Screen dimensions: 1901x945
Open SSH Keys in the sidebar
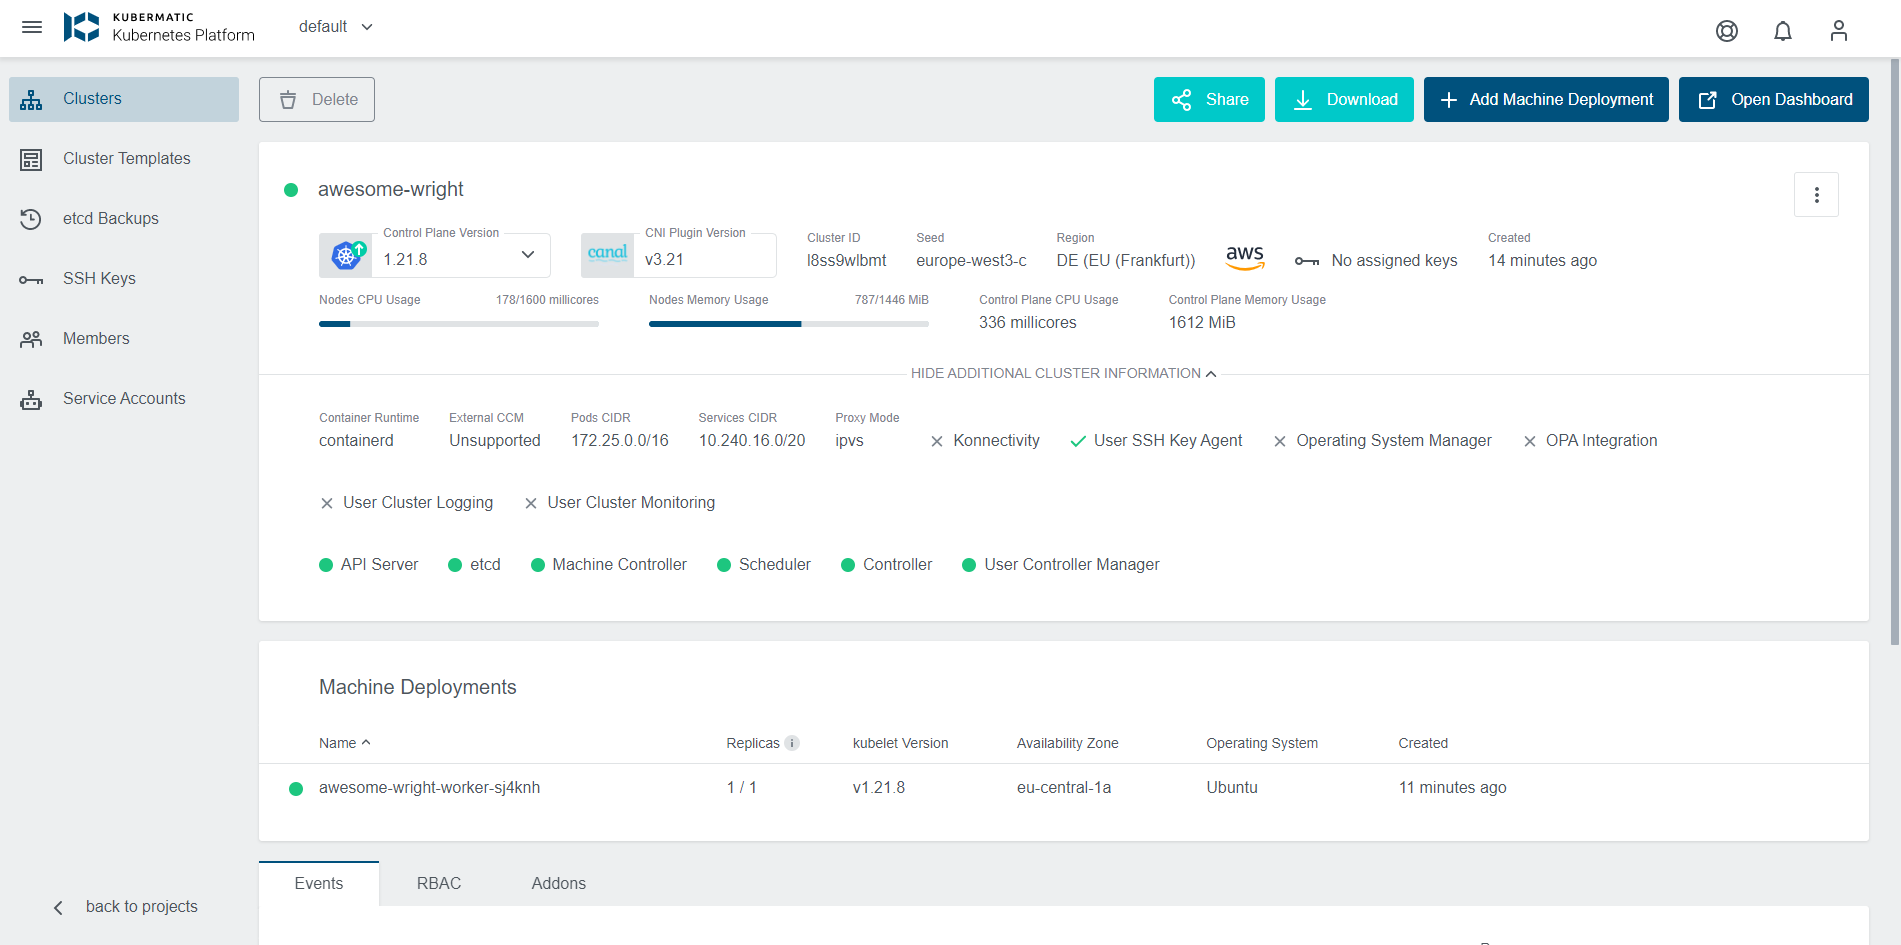click(99, 278)
